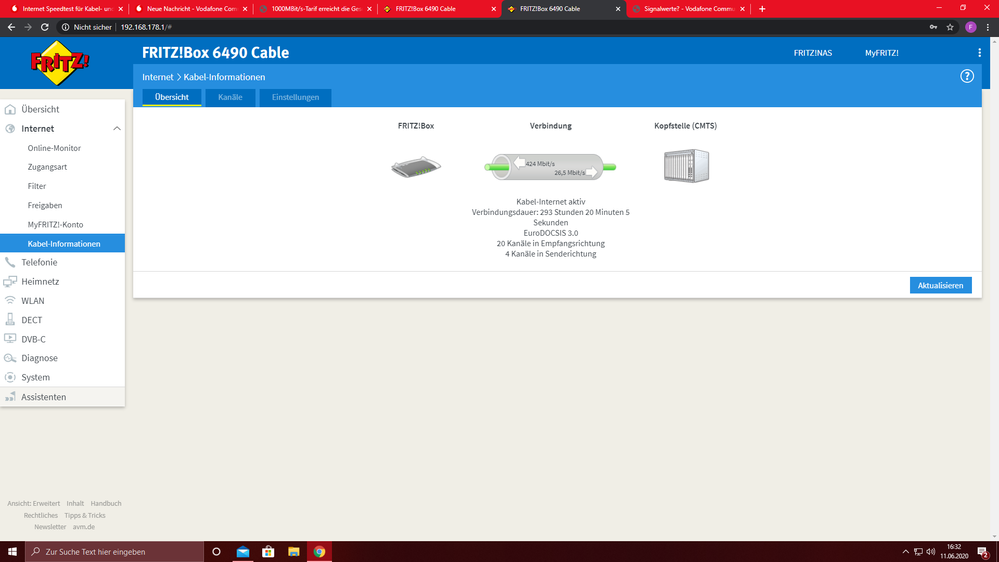Image resolution: width=999 pixels, height=562 pixels.
Task: Open FRITZ!NAS link
Action: pos(812,53)
